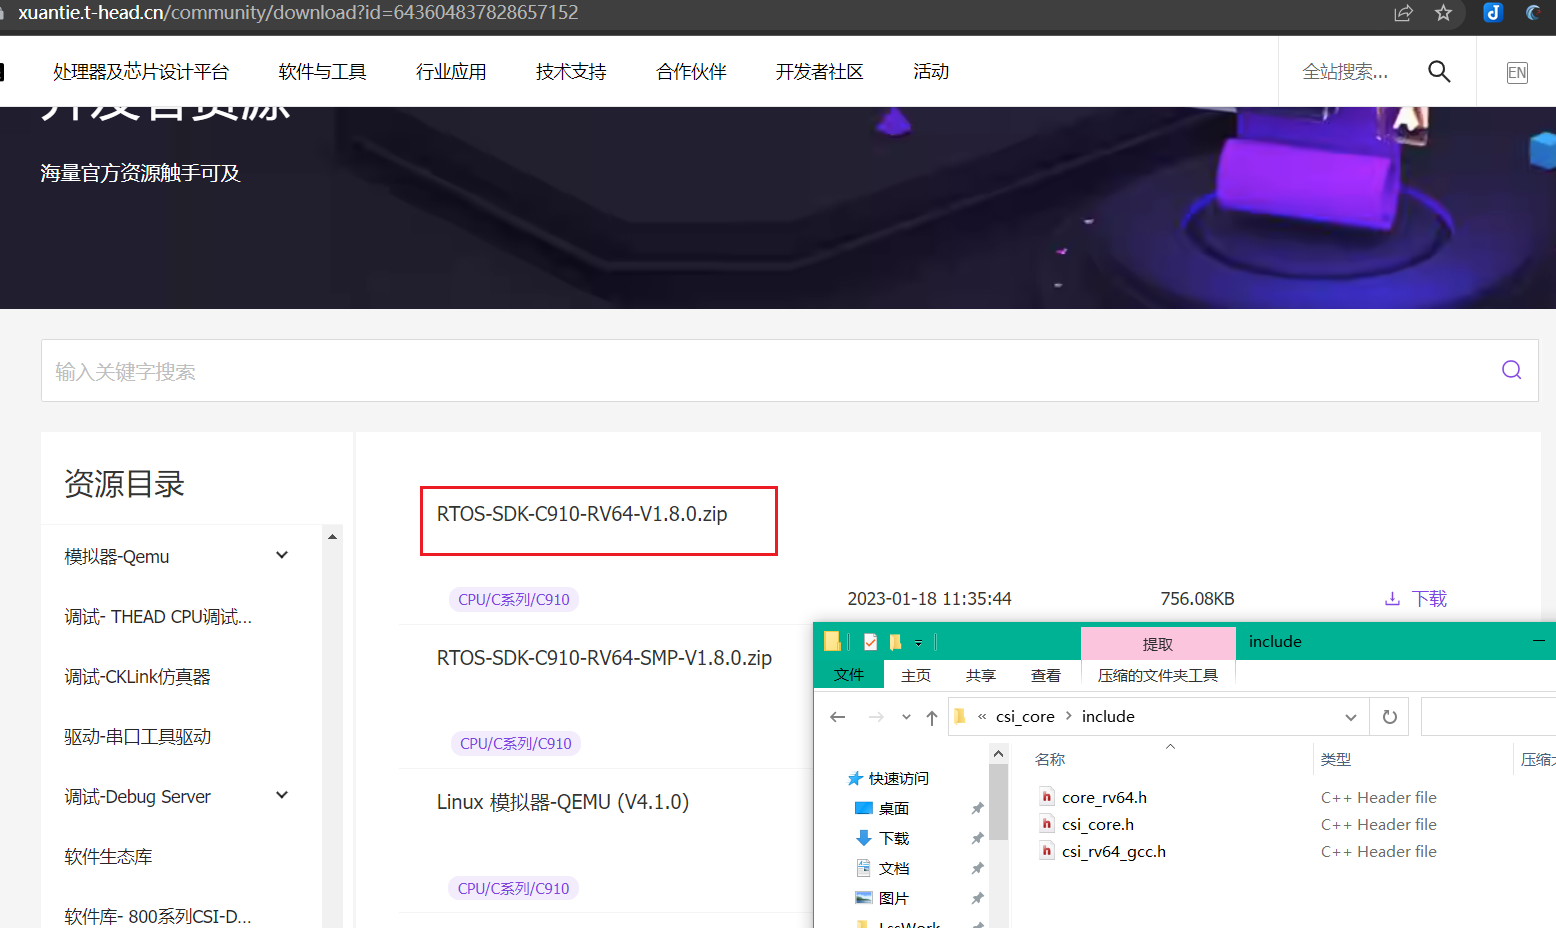
Task: Click the csi_core.h file icon
Action: tap(1046, 824)
